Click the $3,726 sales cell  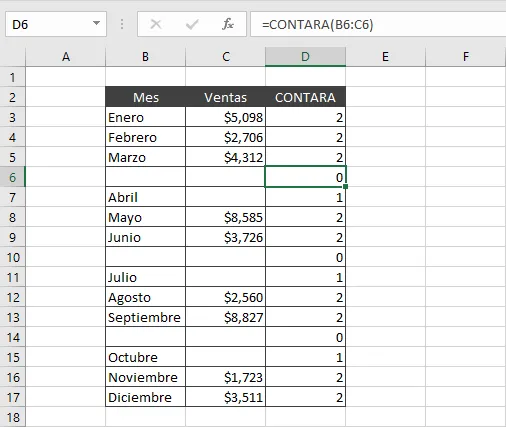pos(226,237)
